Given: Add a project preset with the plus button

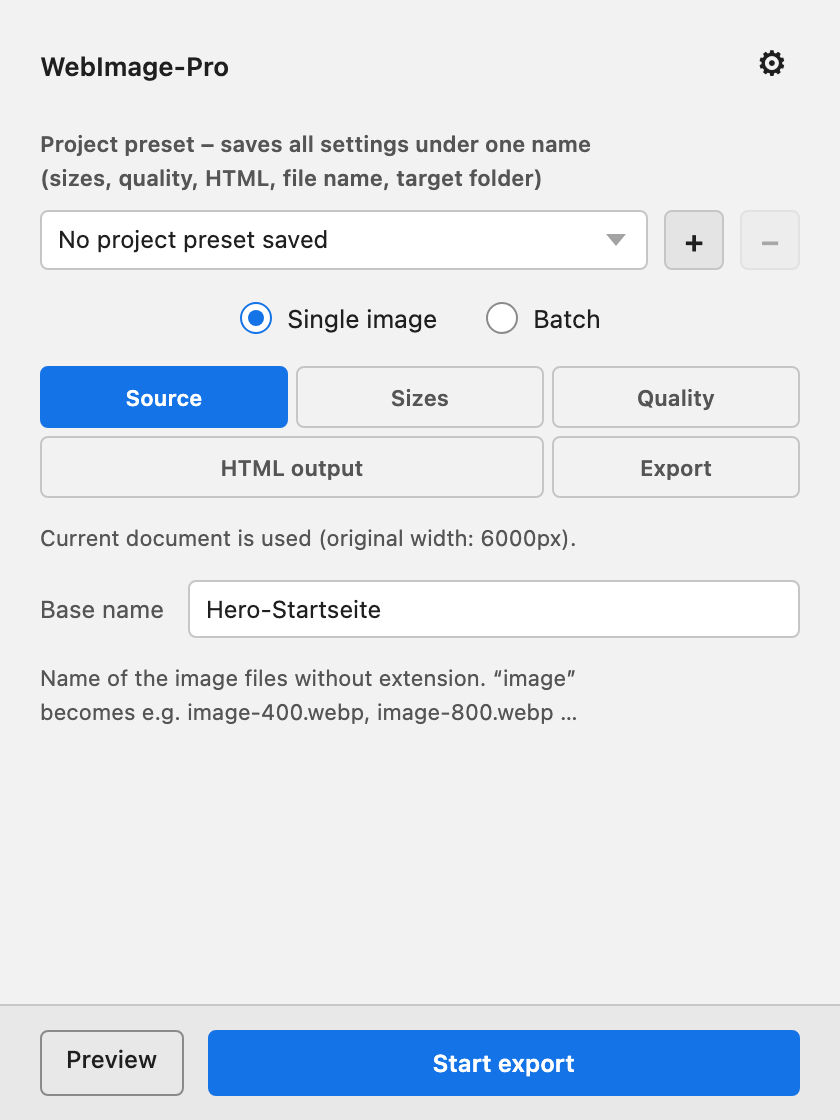Looking at the screenshot, I should coord(694,240).
